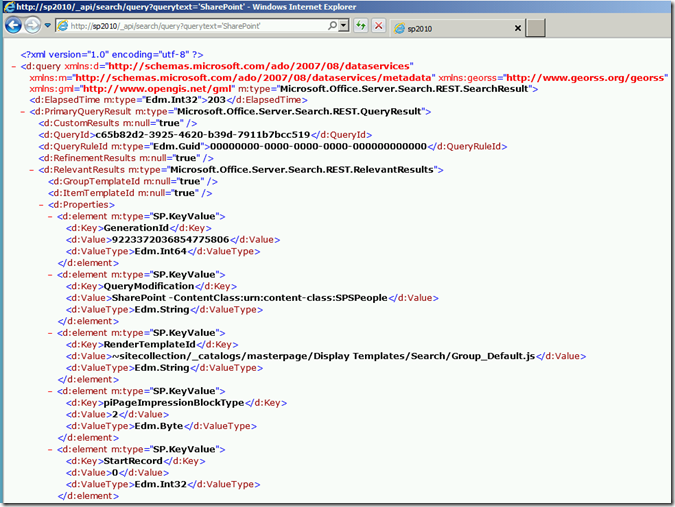
Task: Go back with the browser Back arrow
Action: tap(13, 25)
